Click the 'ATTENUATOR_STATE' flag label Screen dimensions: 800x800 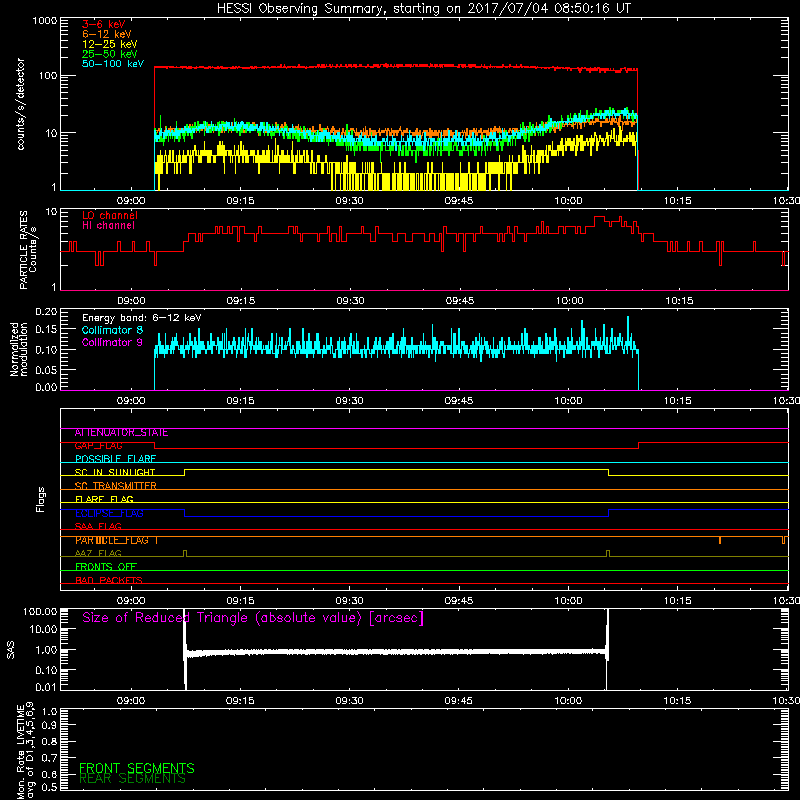coord(121,433)
